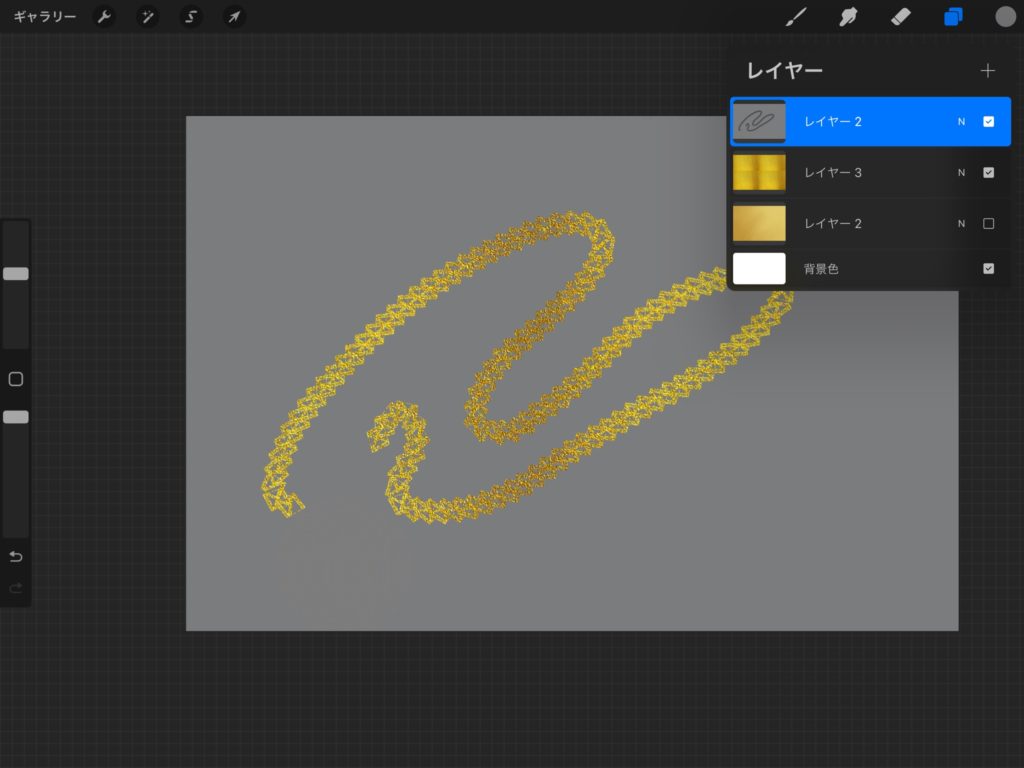Close the Layers panel via layers icon
This screenshot has width=1024, height=768.
point(952,17)
